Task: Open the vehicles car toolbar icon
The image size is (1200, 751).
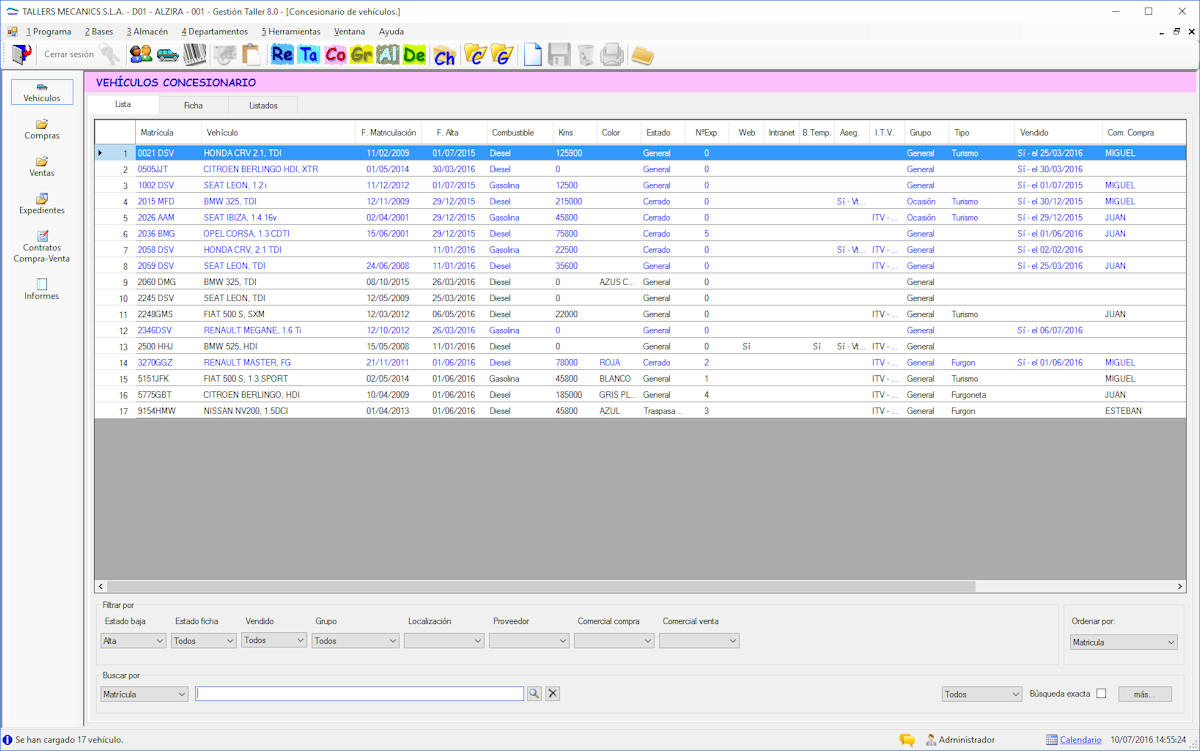Action: point(168,54)
